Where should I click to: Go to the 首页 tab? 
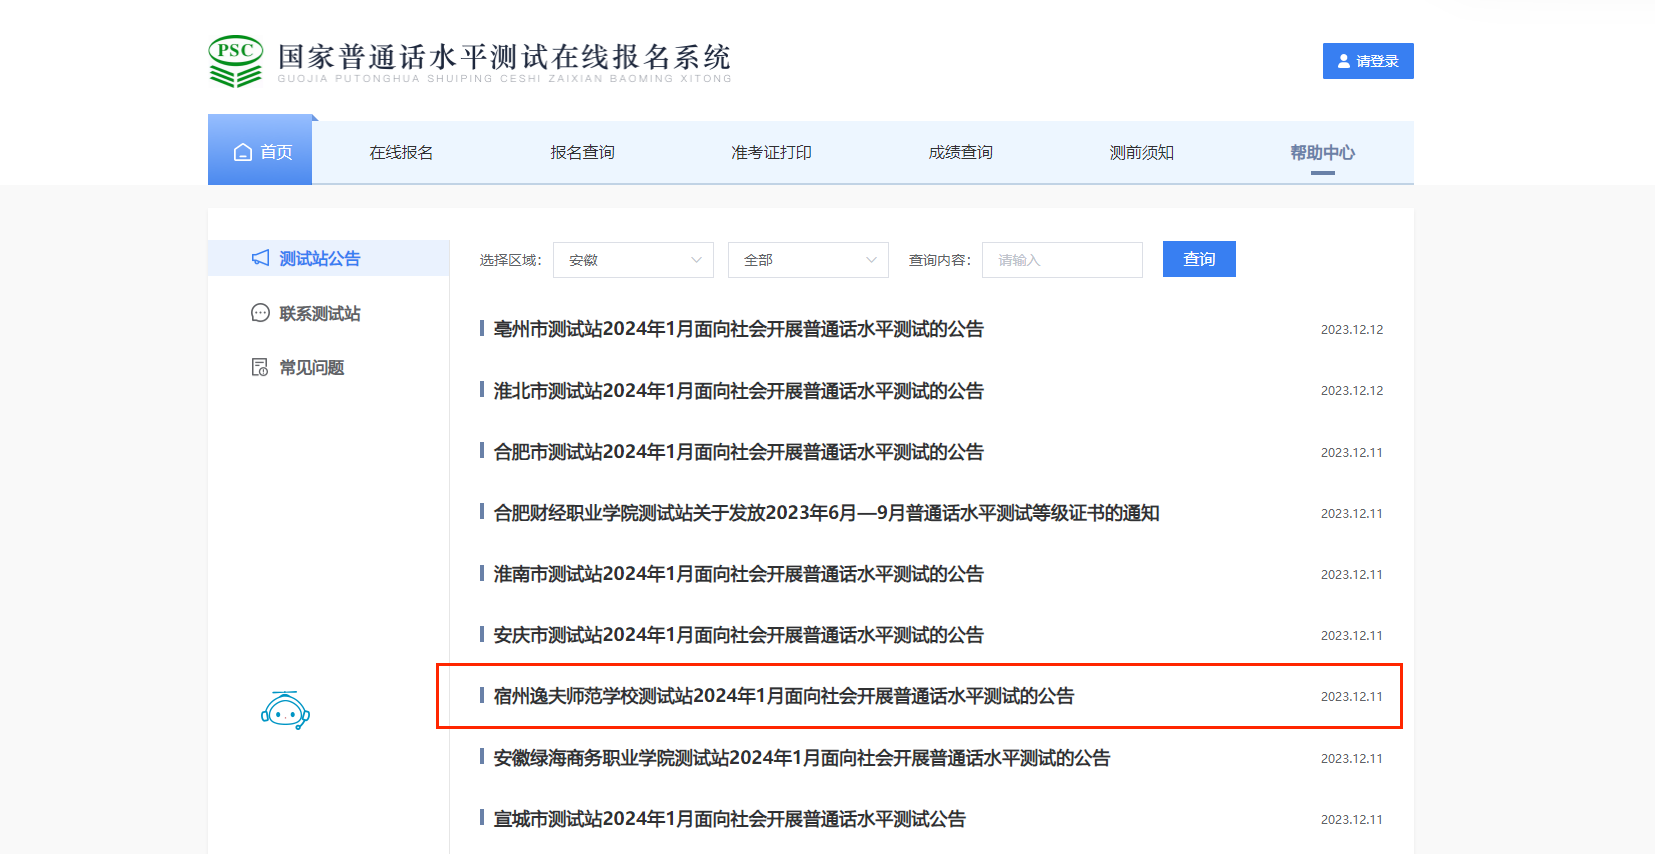260,151
